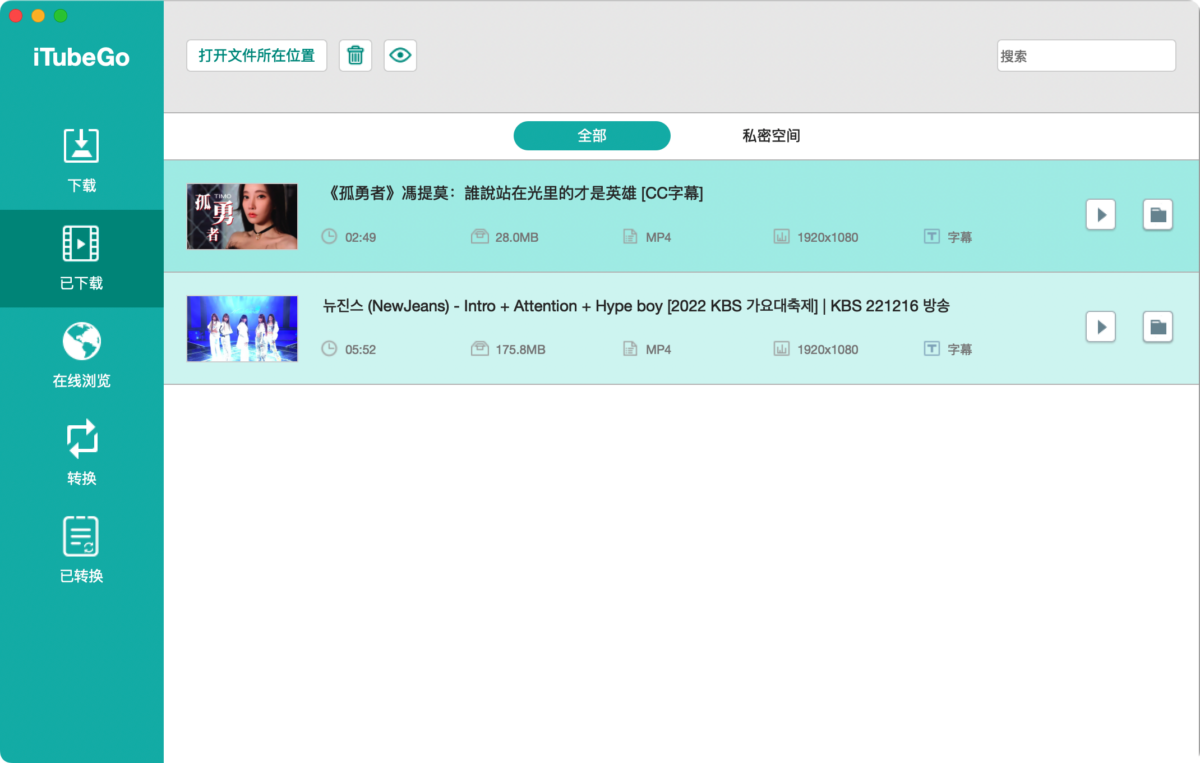Click the iTubeGo logo text
The width and height of the screenshot is (1200, 763).
click(x=81, y=58)
